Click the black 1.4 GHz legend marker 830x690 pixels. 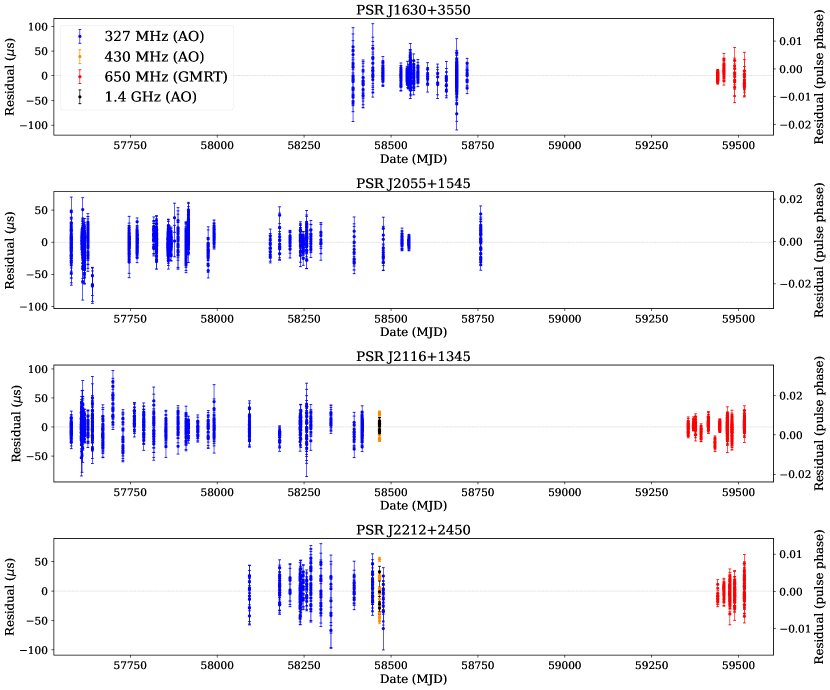[x=80, y=97]
